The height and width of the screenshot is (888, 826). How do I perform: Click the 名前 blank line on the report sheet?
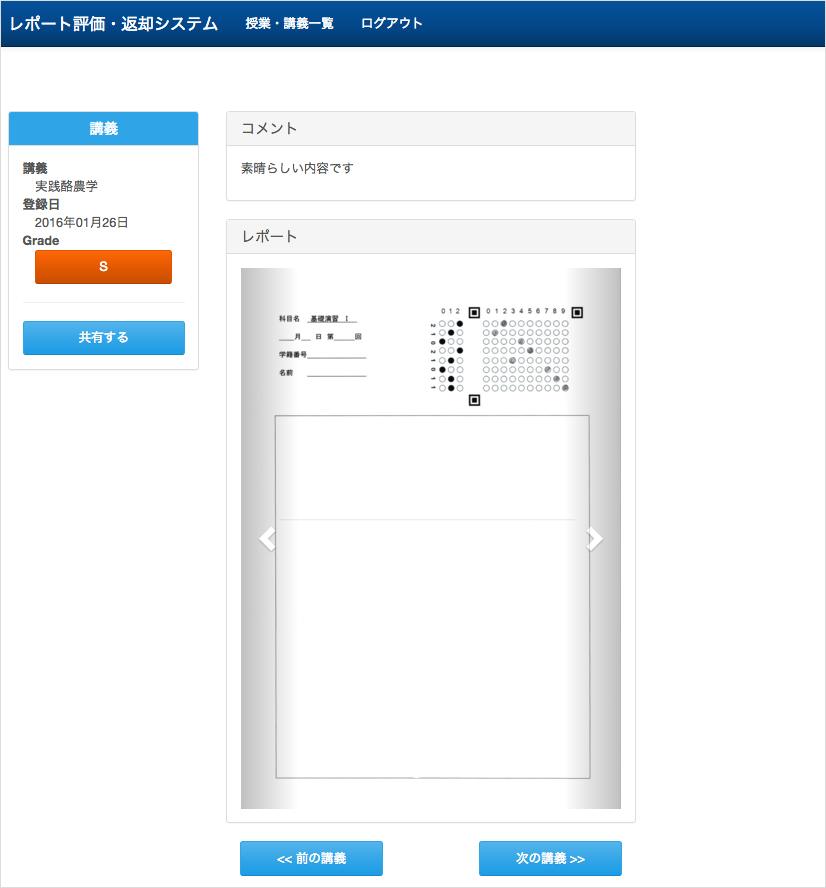point(337,373)
